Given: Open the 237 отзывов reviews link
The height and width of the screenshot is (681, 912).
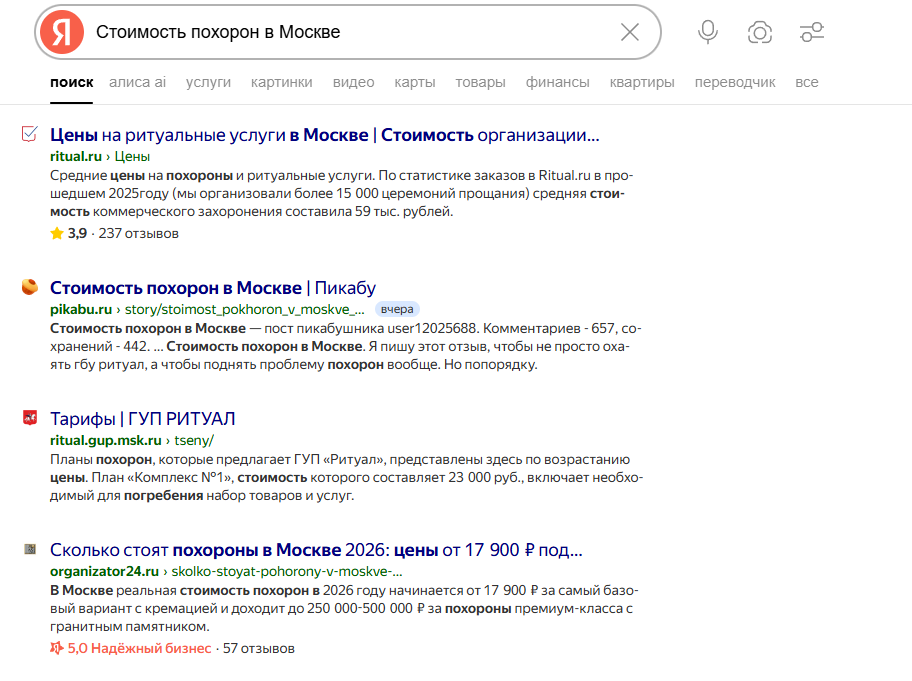Looking at the screenshot, I should pos(138,234).
